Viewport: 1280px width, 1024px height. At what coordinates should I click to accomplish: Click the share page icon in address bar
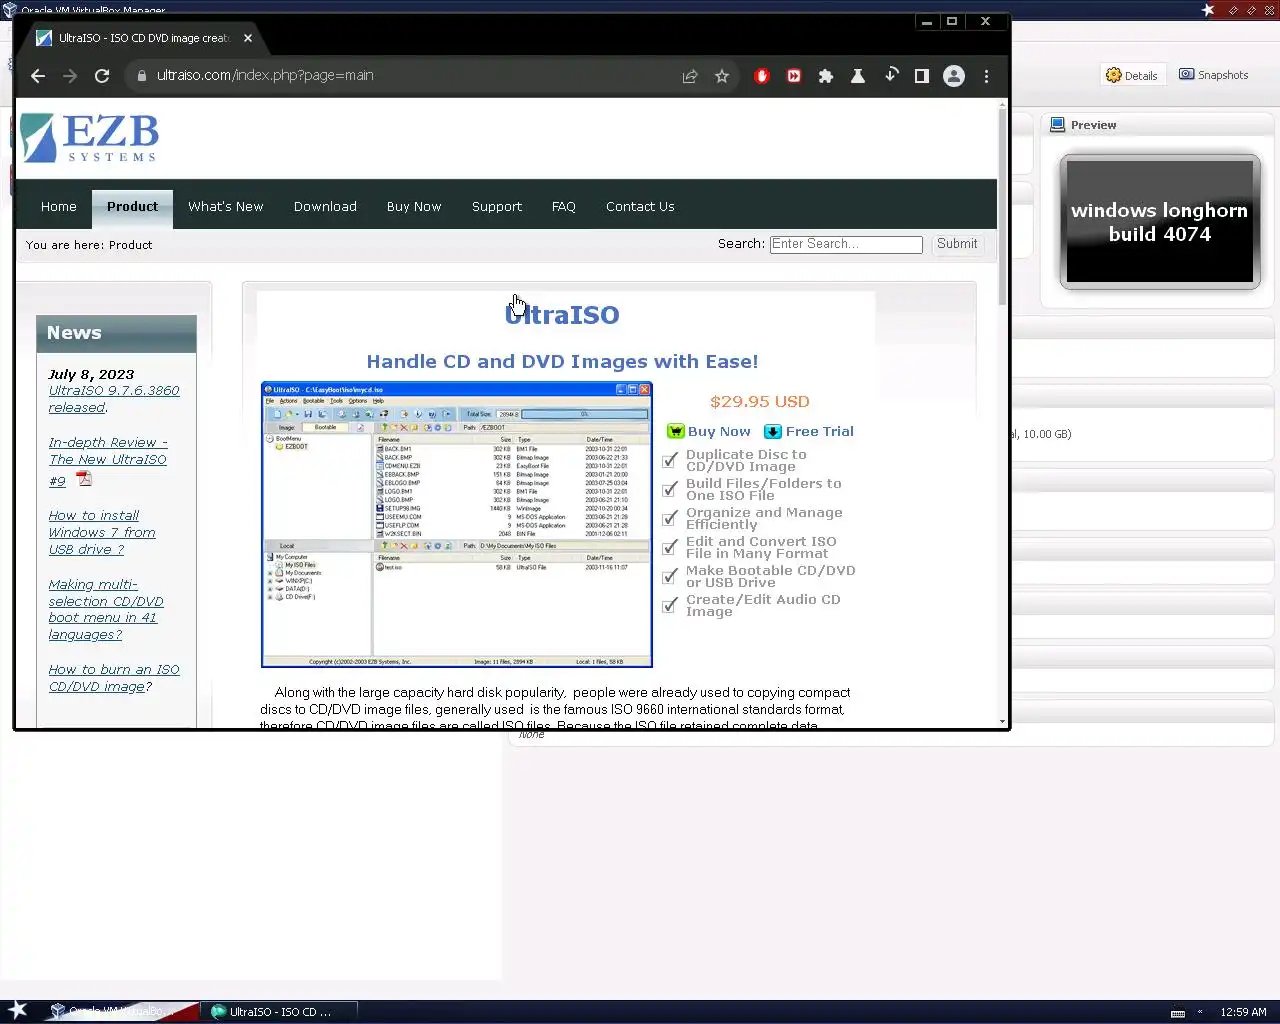coord(690,76)
